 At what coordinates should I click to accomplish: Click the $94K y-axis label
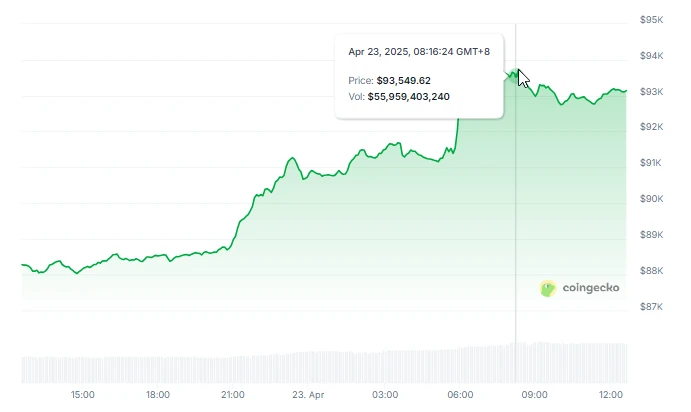[653, 56]
